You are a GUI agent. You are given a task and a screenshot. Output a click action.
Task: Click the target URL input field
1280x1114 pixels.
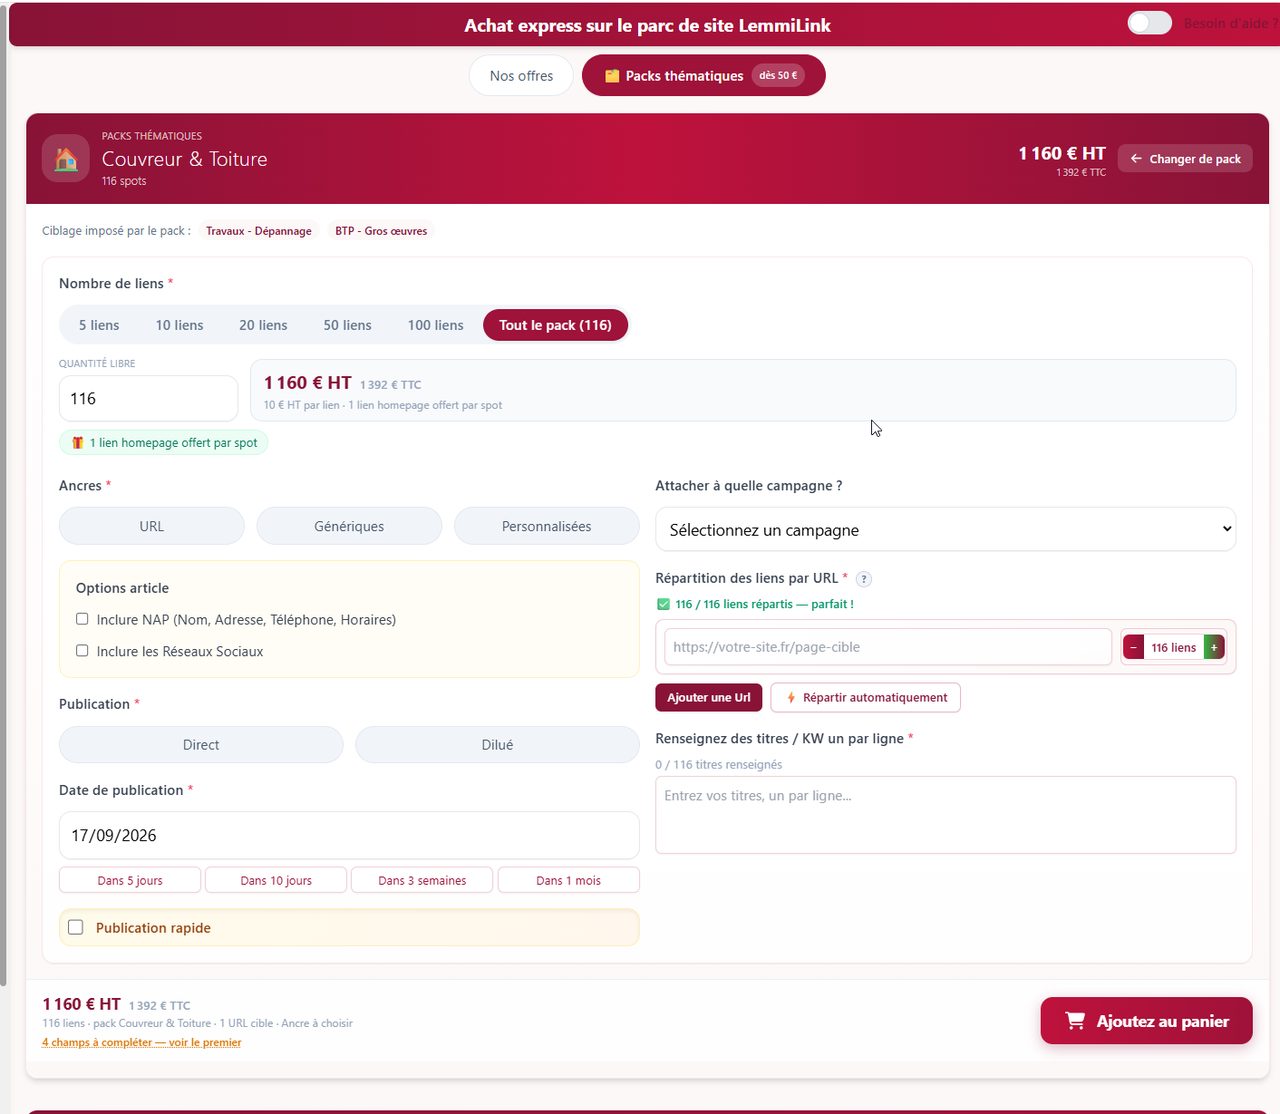(x=888, y=647)
